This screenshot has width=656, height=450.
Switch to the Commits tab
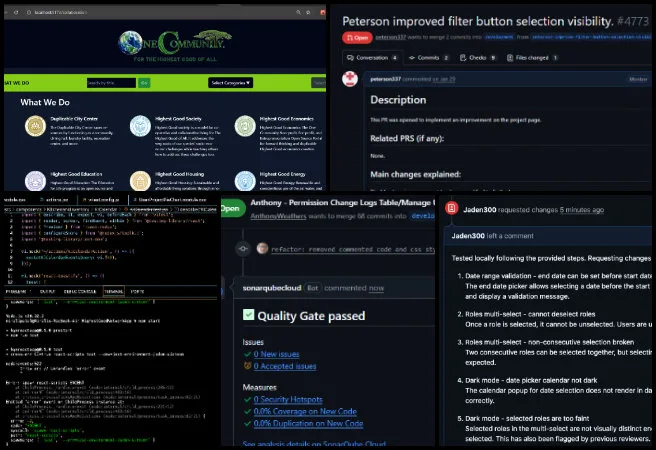[428, 58]
